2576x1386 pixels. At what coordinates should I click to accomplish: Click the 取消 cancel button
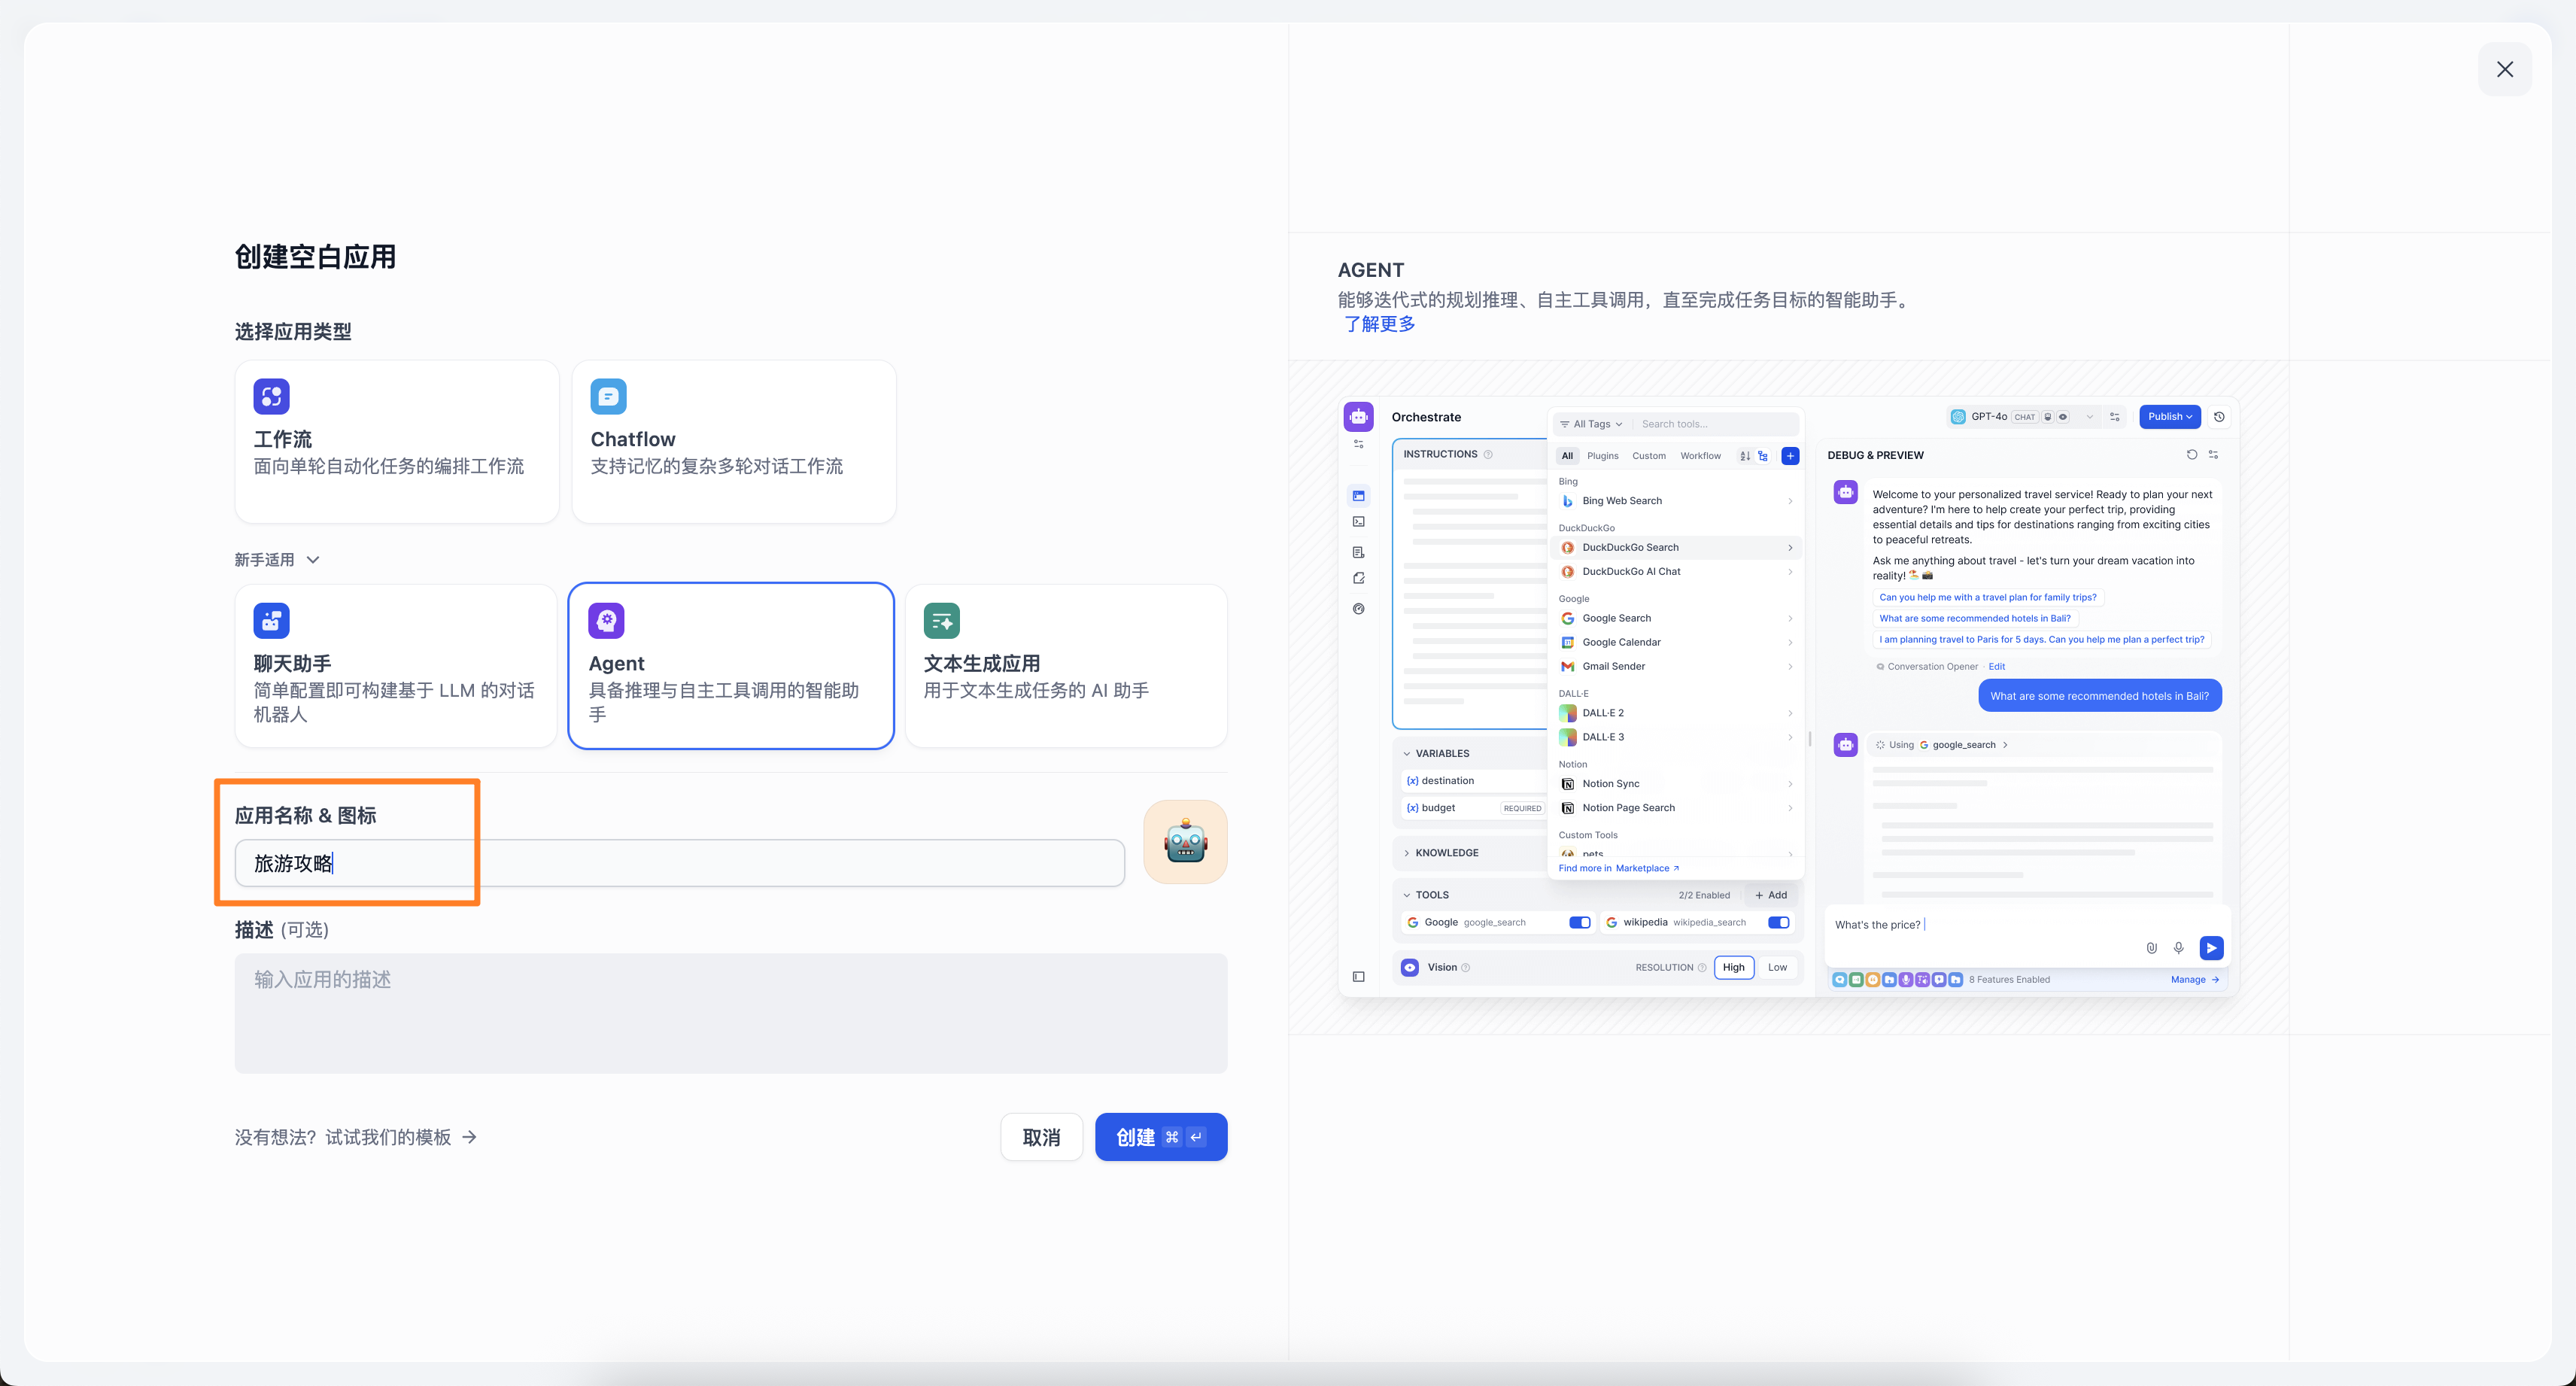point(1041,1137)
